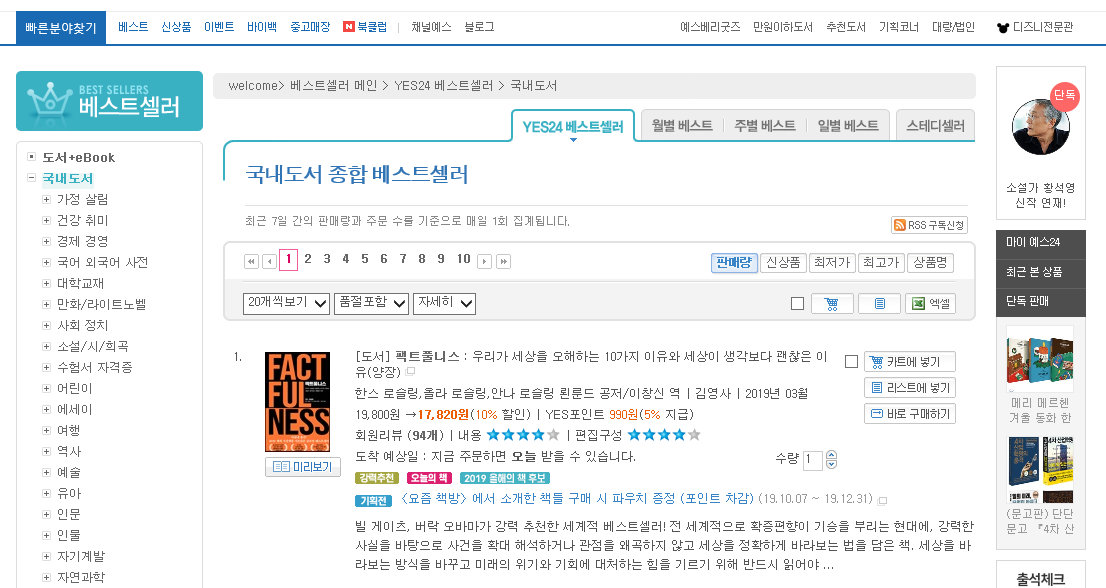Open 채널예스 top link

click(432, 27)
